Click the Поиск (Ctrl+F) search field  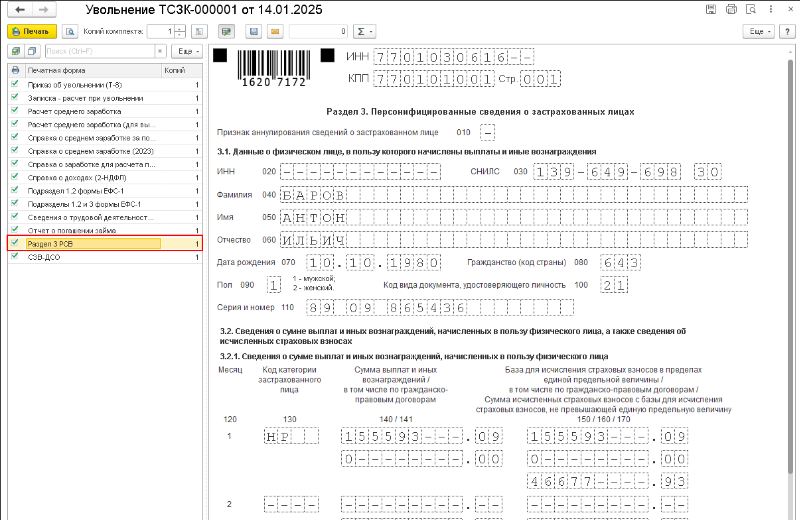pyautogui.click(x=100, y=52)
